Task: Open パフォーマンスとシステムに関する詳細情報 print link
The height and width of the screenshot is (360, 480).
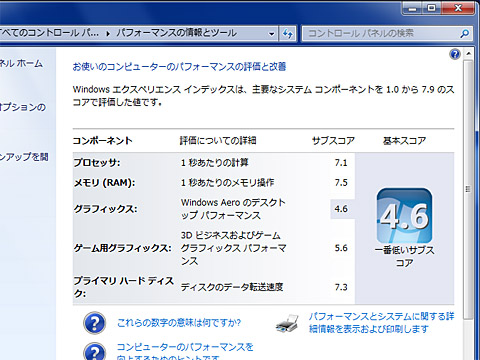Action: pyautogui.click(x=381, y=323)
